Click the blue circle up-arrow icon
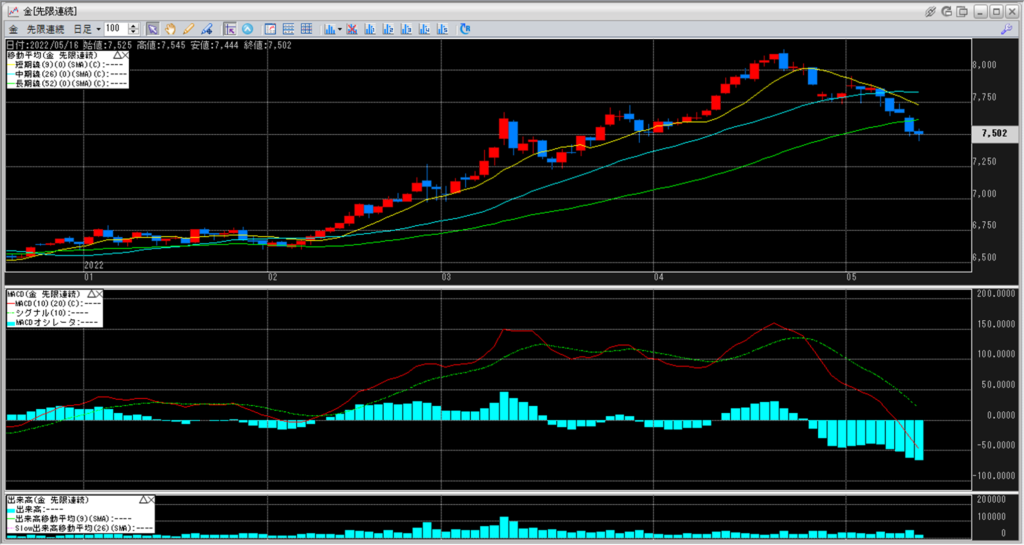 249,28
